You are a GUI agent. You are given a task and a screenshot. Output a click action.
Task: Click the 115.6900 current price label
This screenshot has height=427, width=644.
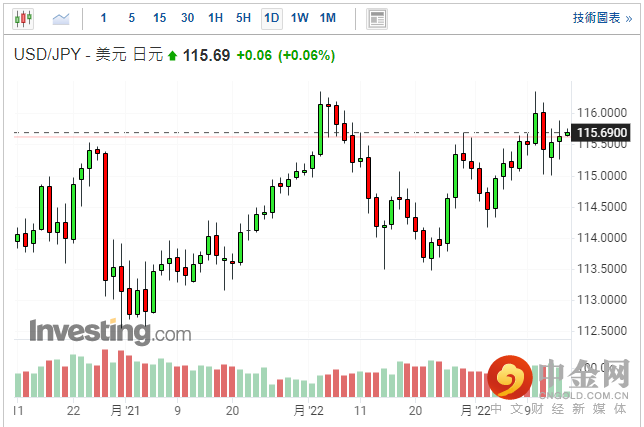point(603,132)
